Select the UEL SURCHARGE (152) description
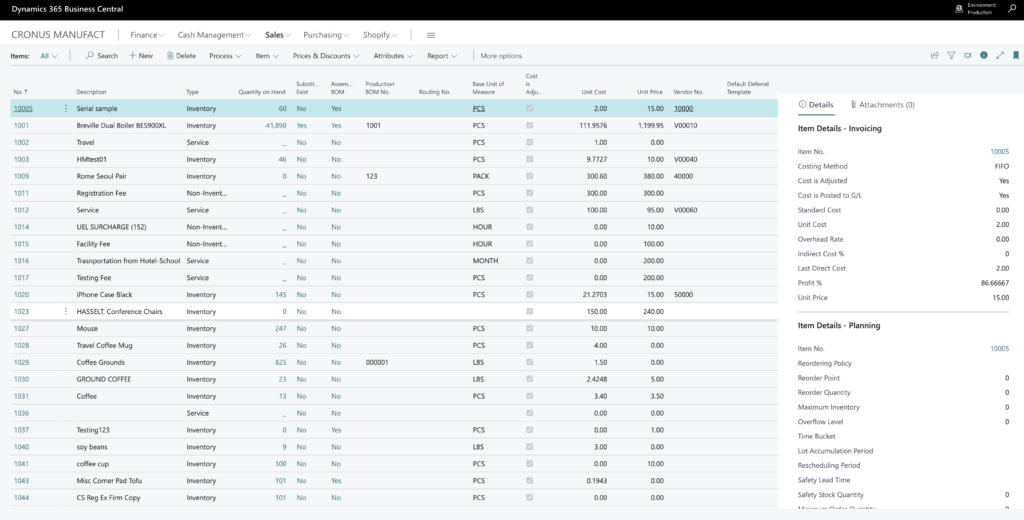The width and height of the screenshot is (1024, 520). (111, 227)
